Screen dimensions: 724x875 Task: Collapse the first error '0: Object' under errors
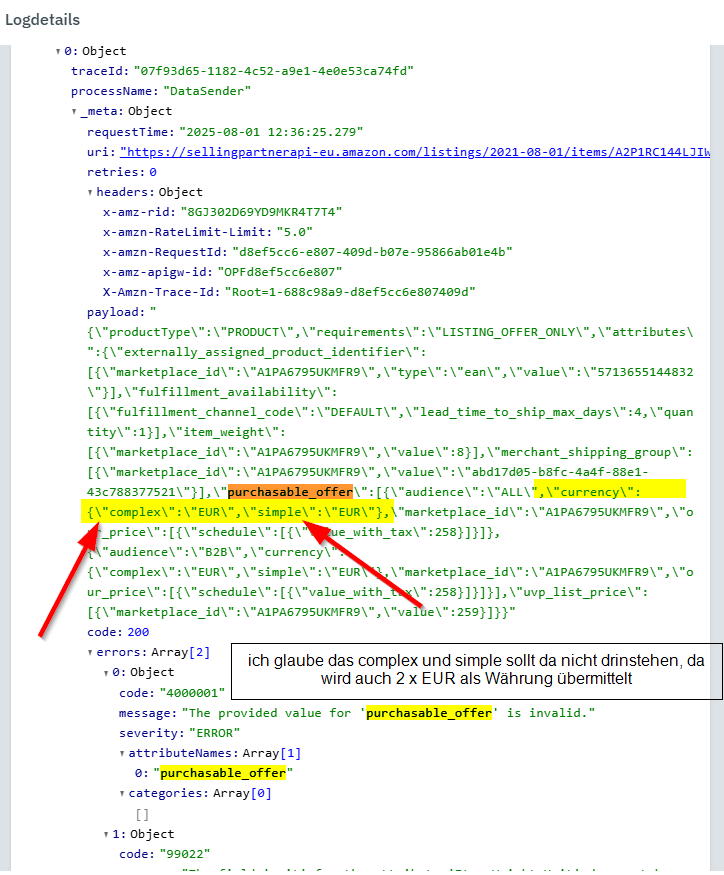(x=106, y=672)
